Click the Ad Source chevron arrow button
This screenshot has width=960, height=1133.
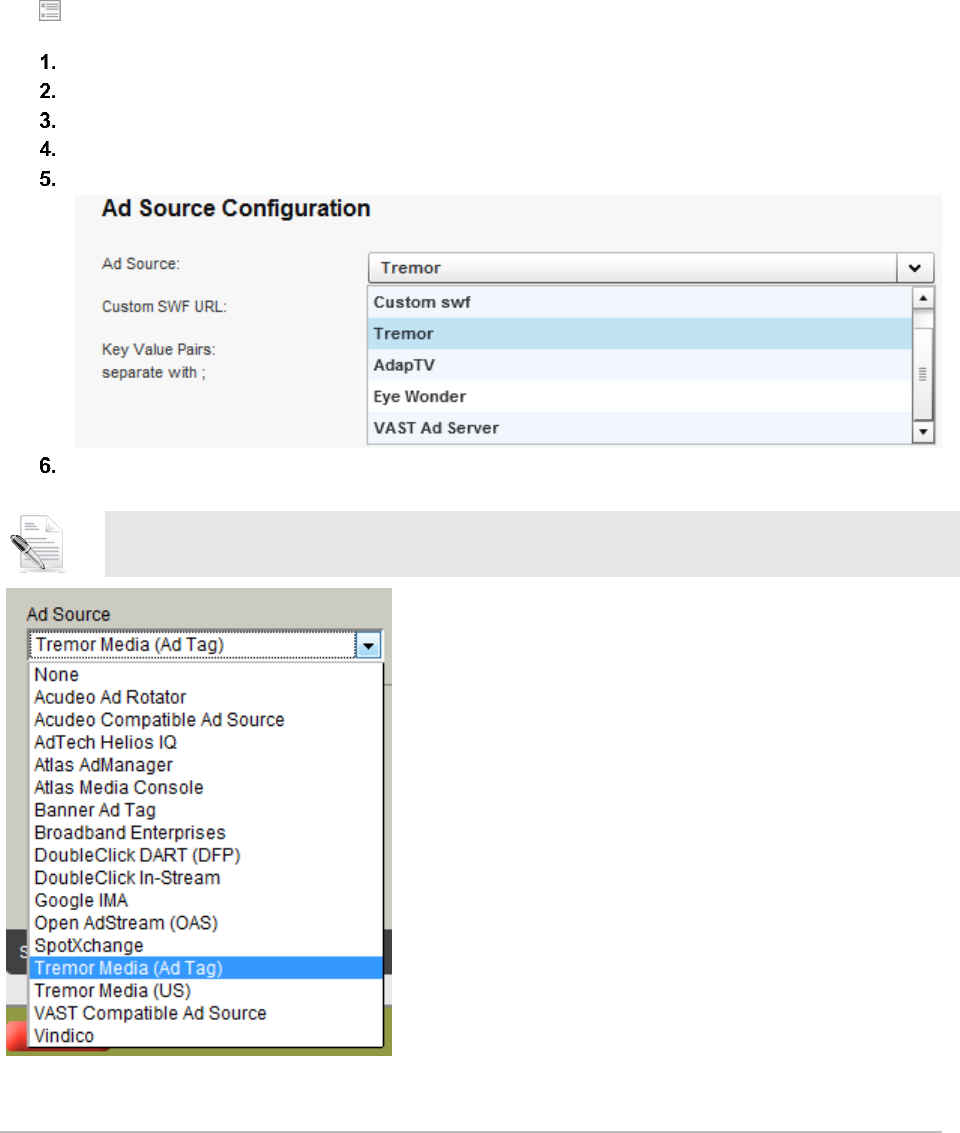click(914, 268)
